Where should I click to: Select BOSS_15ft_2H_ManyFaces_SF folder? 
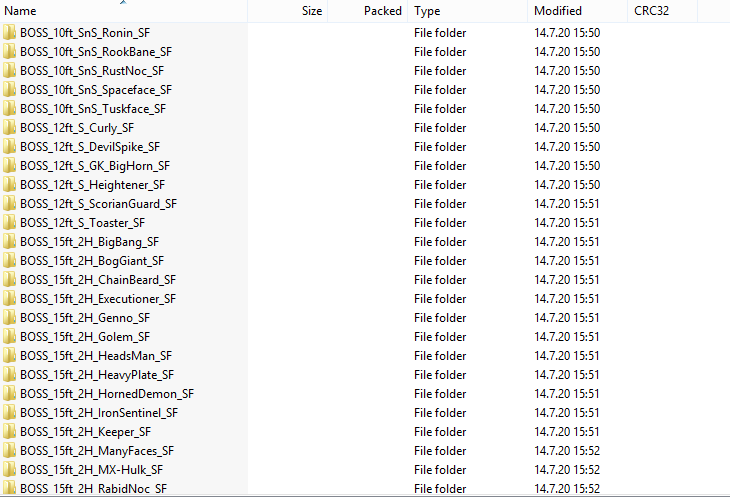click(96, 451)
